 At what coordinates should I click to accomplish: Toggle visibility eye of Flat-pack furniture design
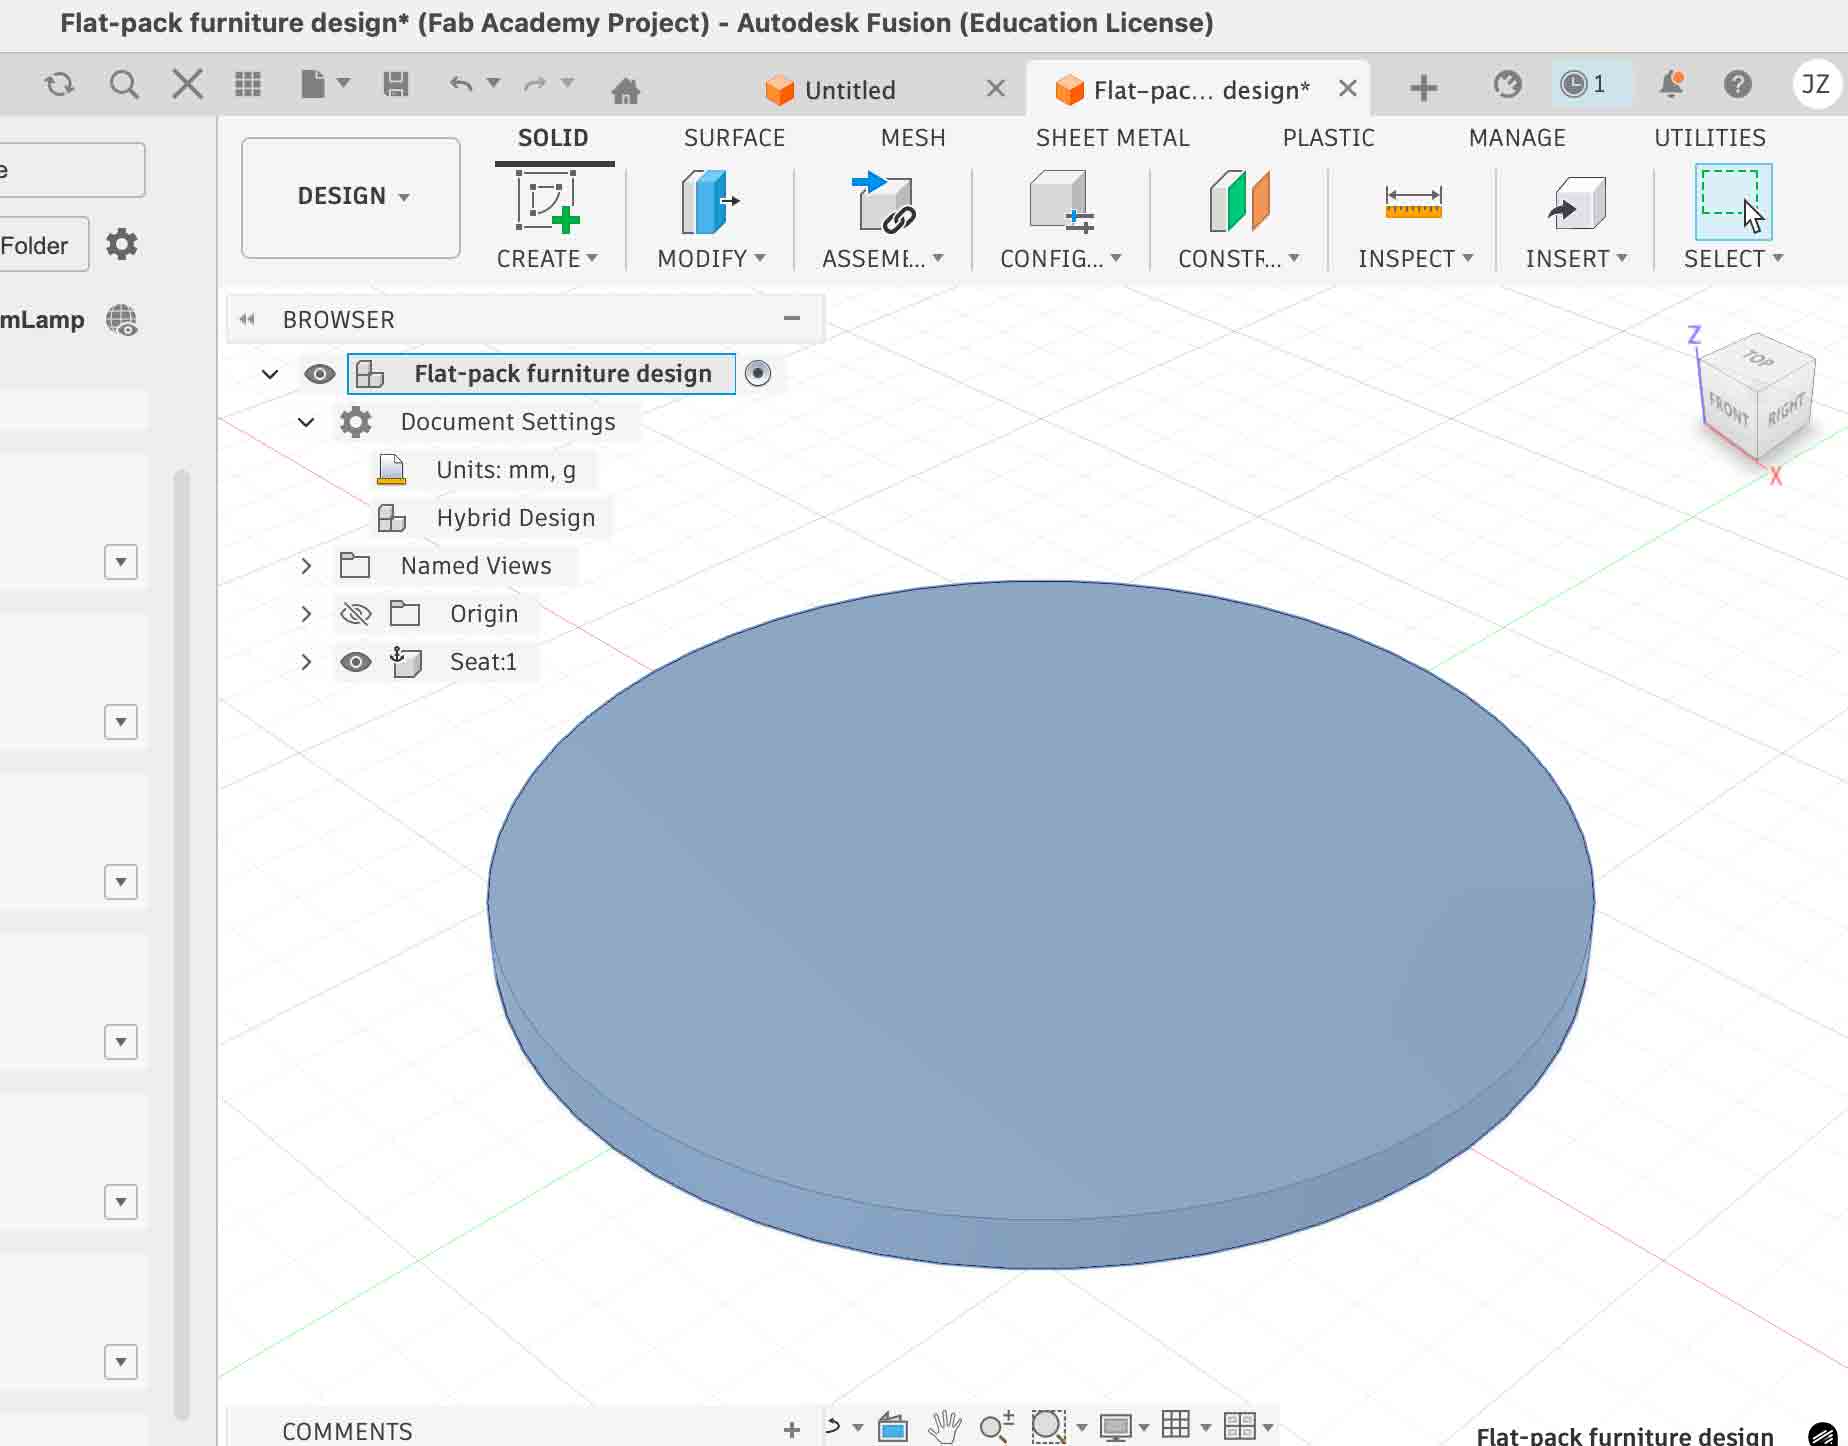pyautogui.click(x=319, y=374)
